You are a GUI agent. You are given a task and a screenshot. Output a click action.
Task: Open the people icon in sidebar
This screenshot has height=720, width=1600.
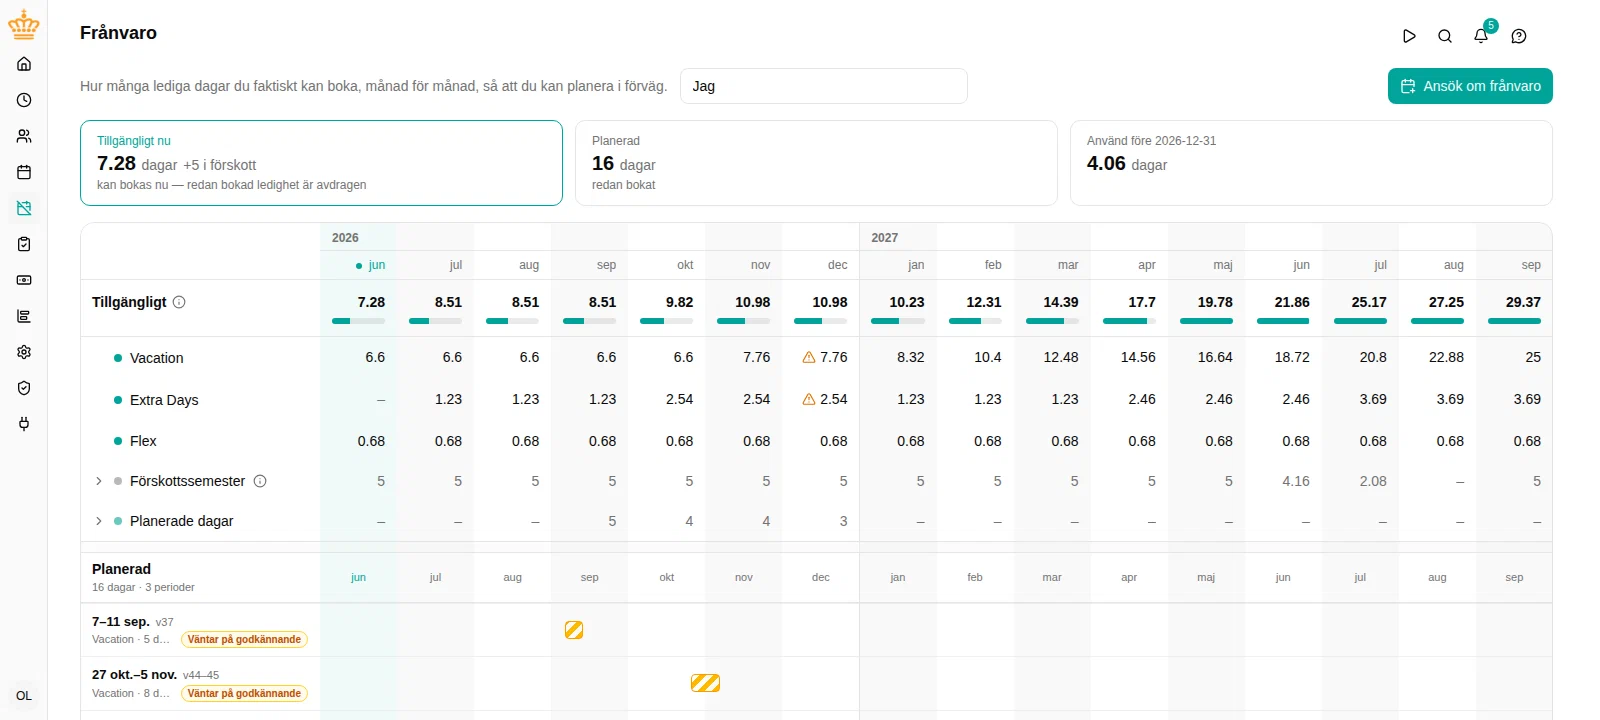[24, 136]
